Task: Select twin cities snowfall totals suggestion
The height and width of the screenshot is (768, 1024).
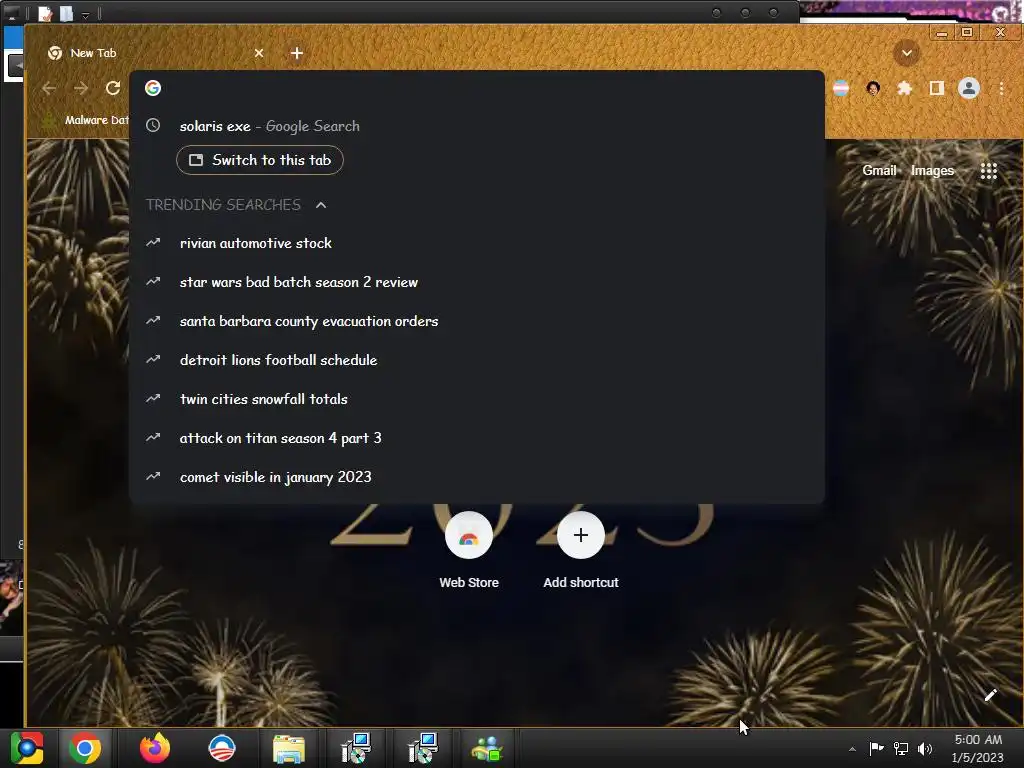Action: coord(477,399)
